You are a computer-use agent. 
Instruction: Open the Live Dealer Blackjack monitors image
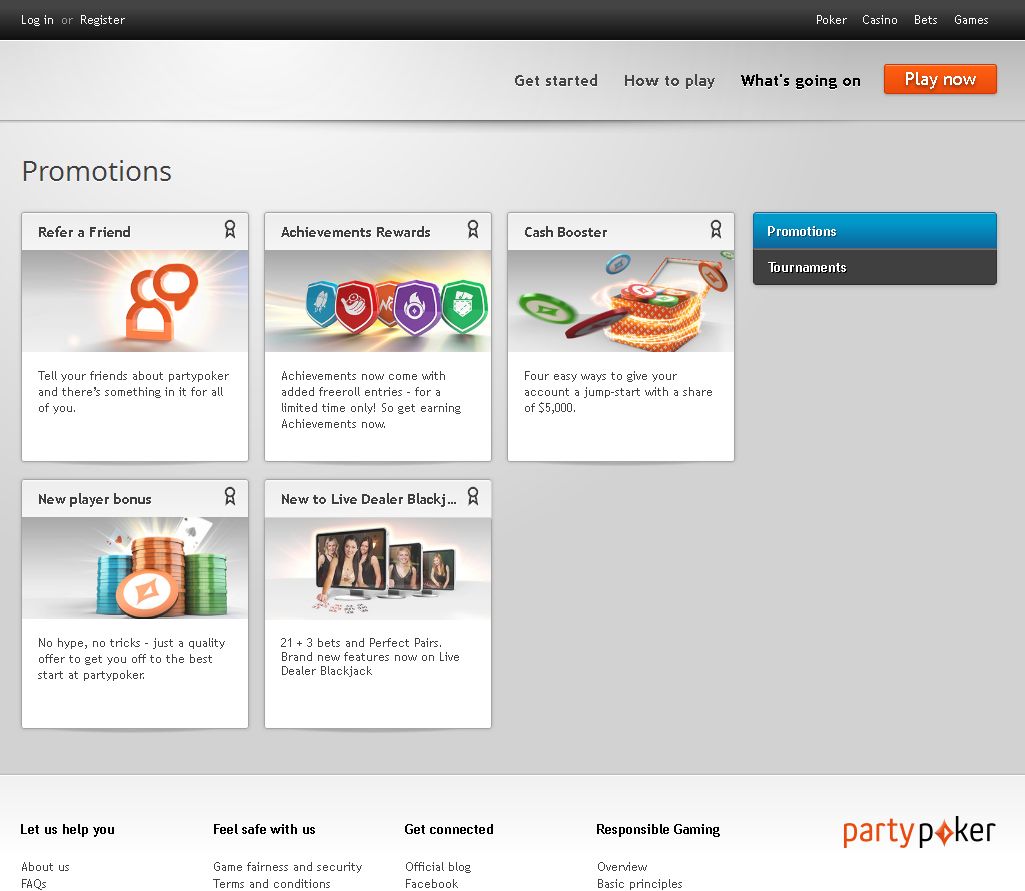tap(378, 568)
